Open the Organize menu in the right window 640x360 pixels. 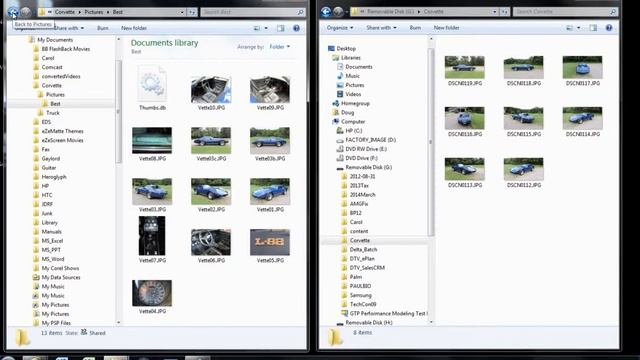tap(340, 28)
